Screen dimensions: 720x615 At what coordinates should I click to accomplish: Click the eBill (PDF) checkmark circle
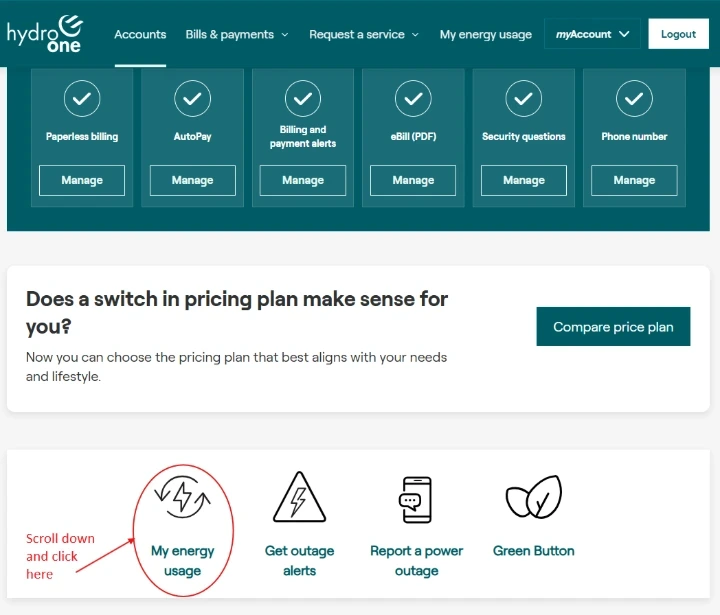413,98
